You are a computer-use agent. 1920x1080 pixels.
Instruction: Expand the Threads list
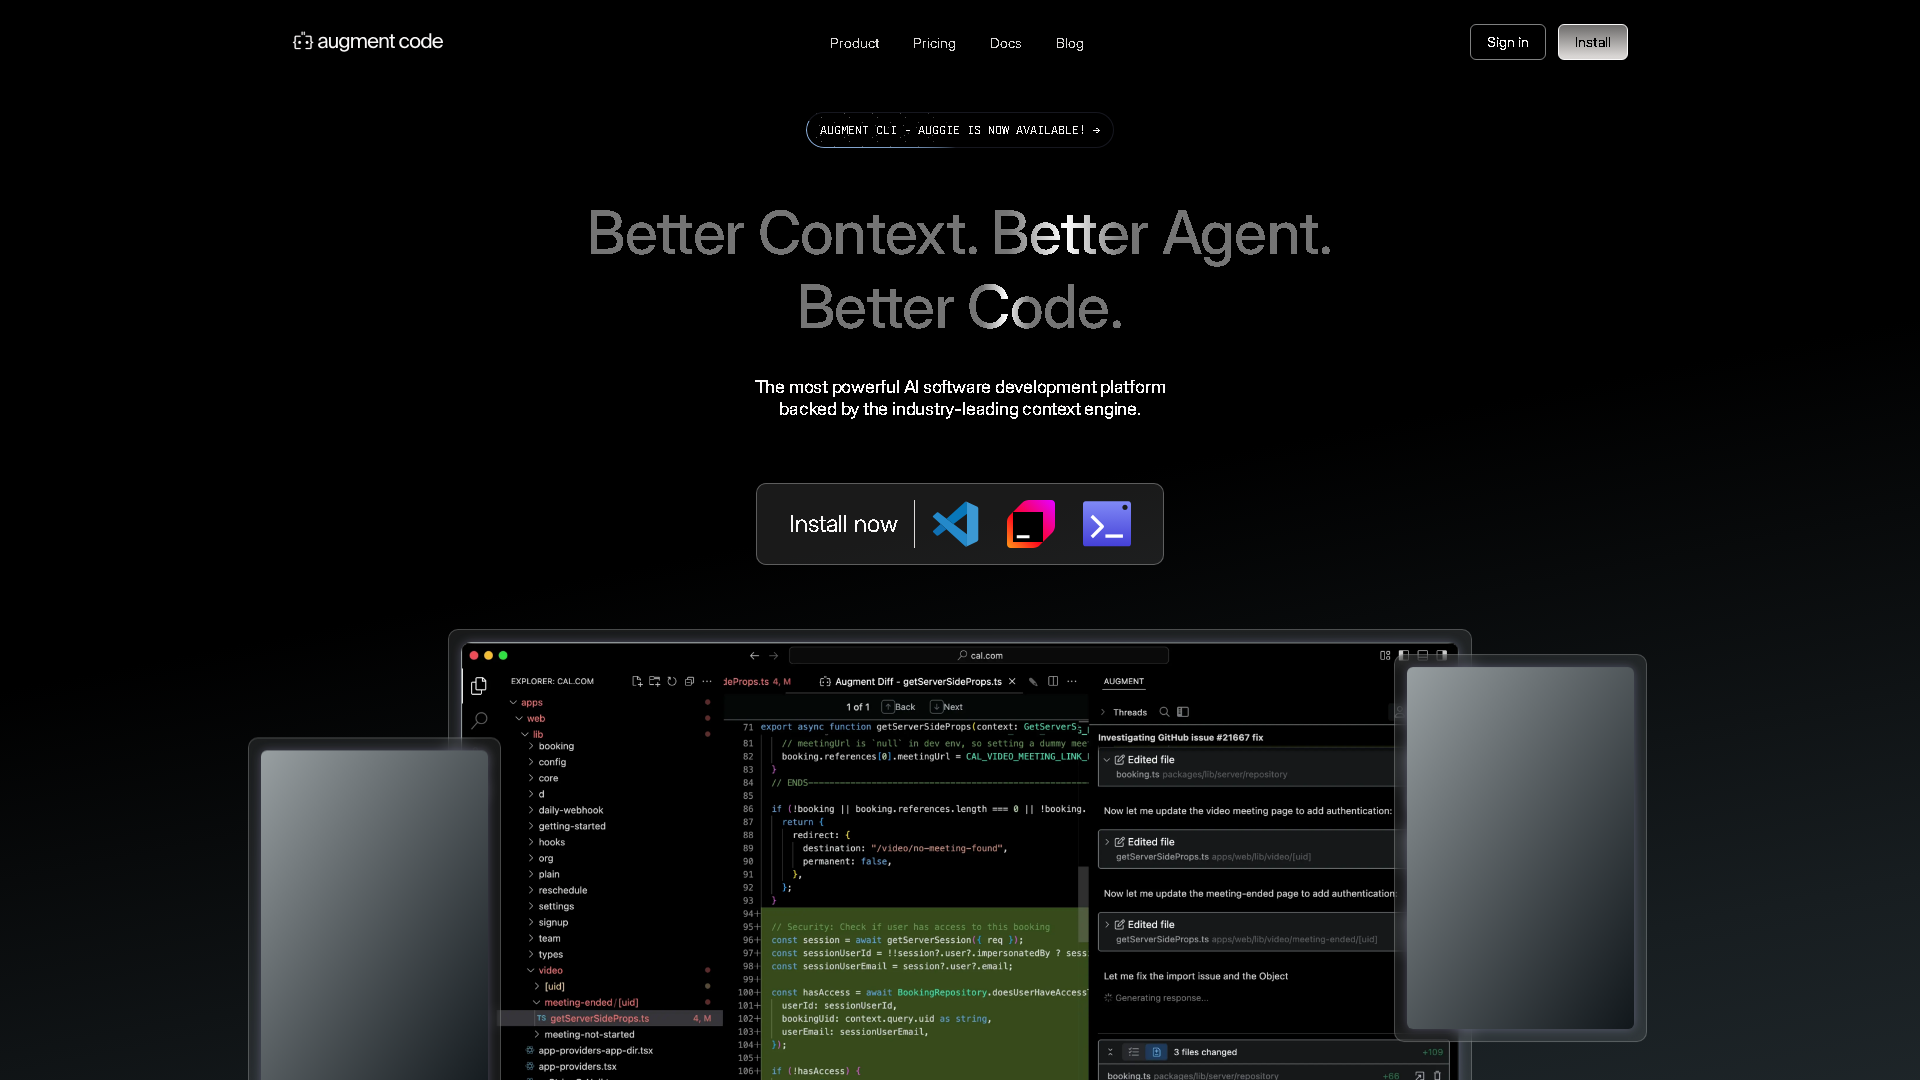tap(1124, 712)
